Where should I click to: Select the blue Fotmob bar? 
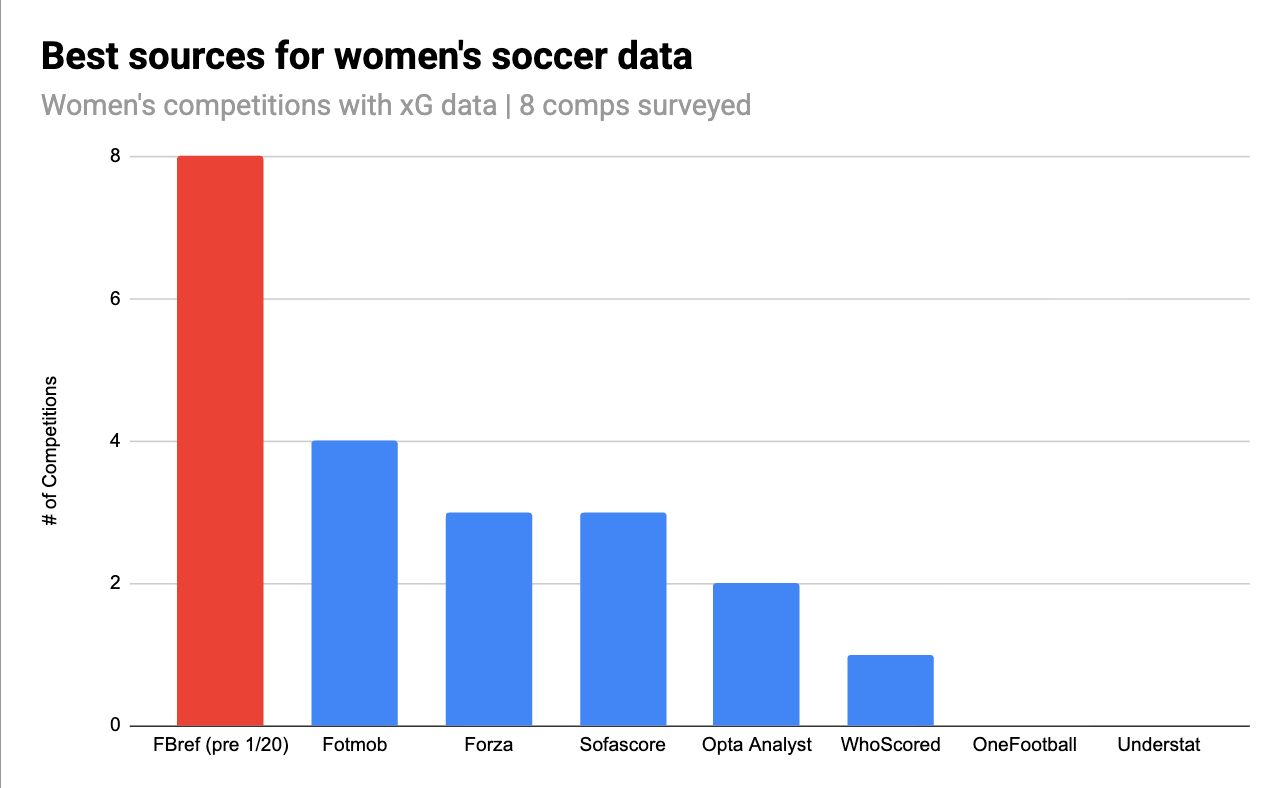[x=354, y=583]
